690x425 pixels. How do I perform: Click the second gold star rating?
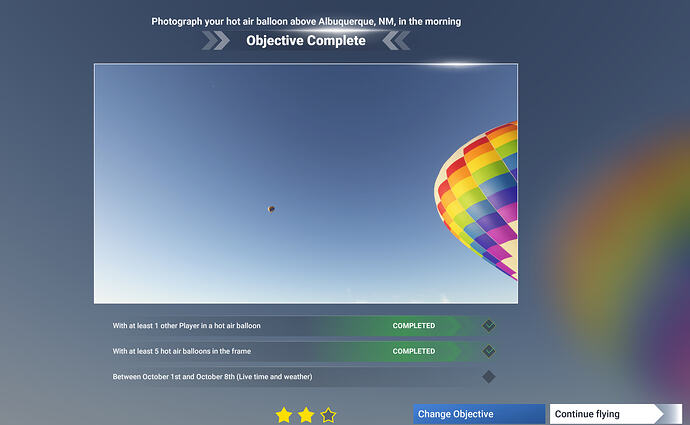point(306,414)
